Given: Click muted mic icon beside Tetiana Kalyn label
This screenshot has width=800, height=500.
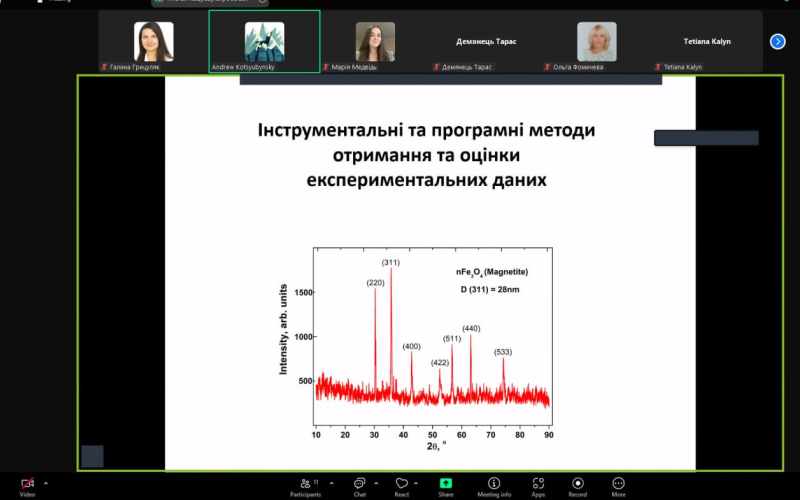Looking at the screenshot, I should click(x=658, y=67).
